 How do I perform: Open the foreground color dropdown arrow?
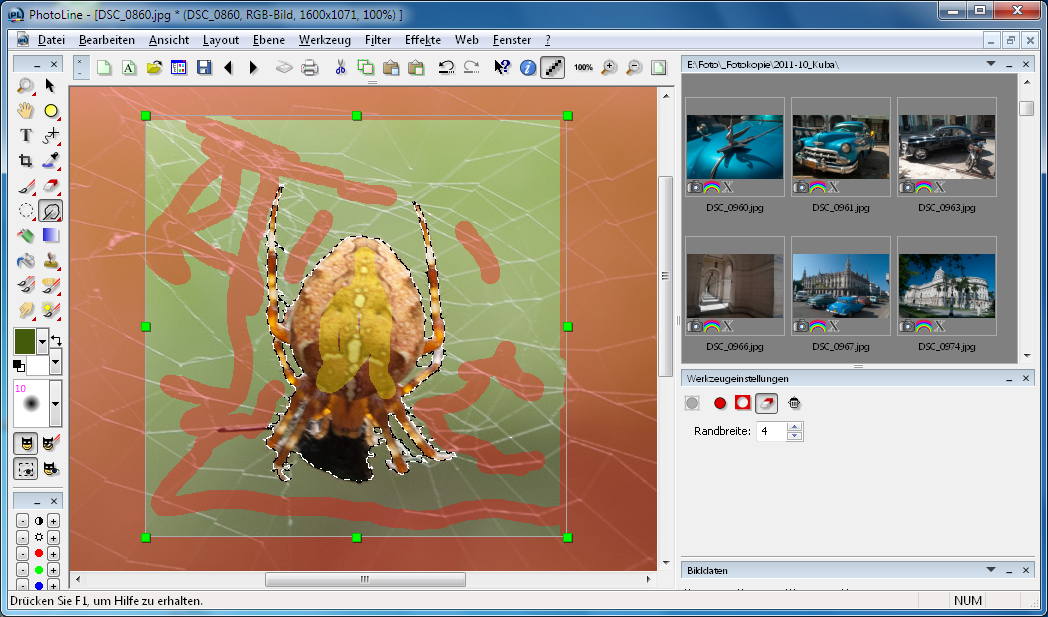coord(42,341)
